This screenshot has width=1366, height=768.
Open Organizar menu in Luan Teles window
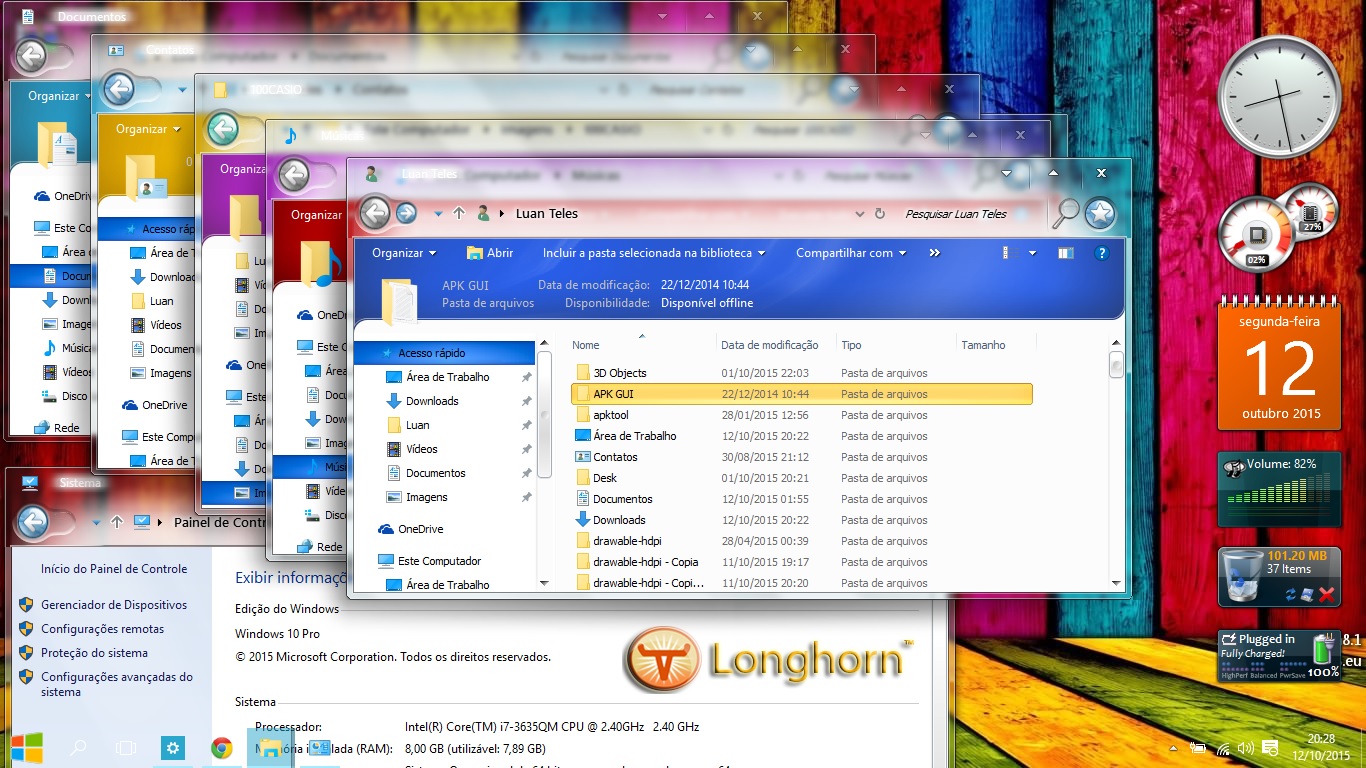coord(404,253)
